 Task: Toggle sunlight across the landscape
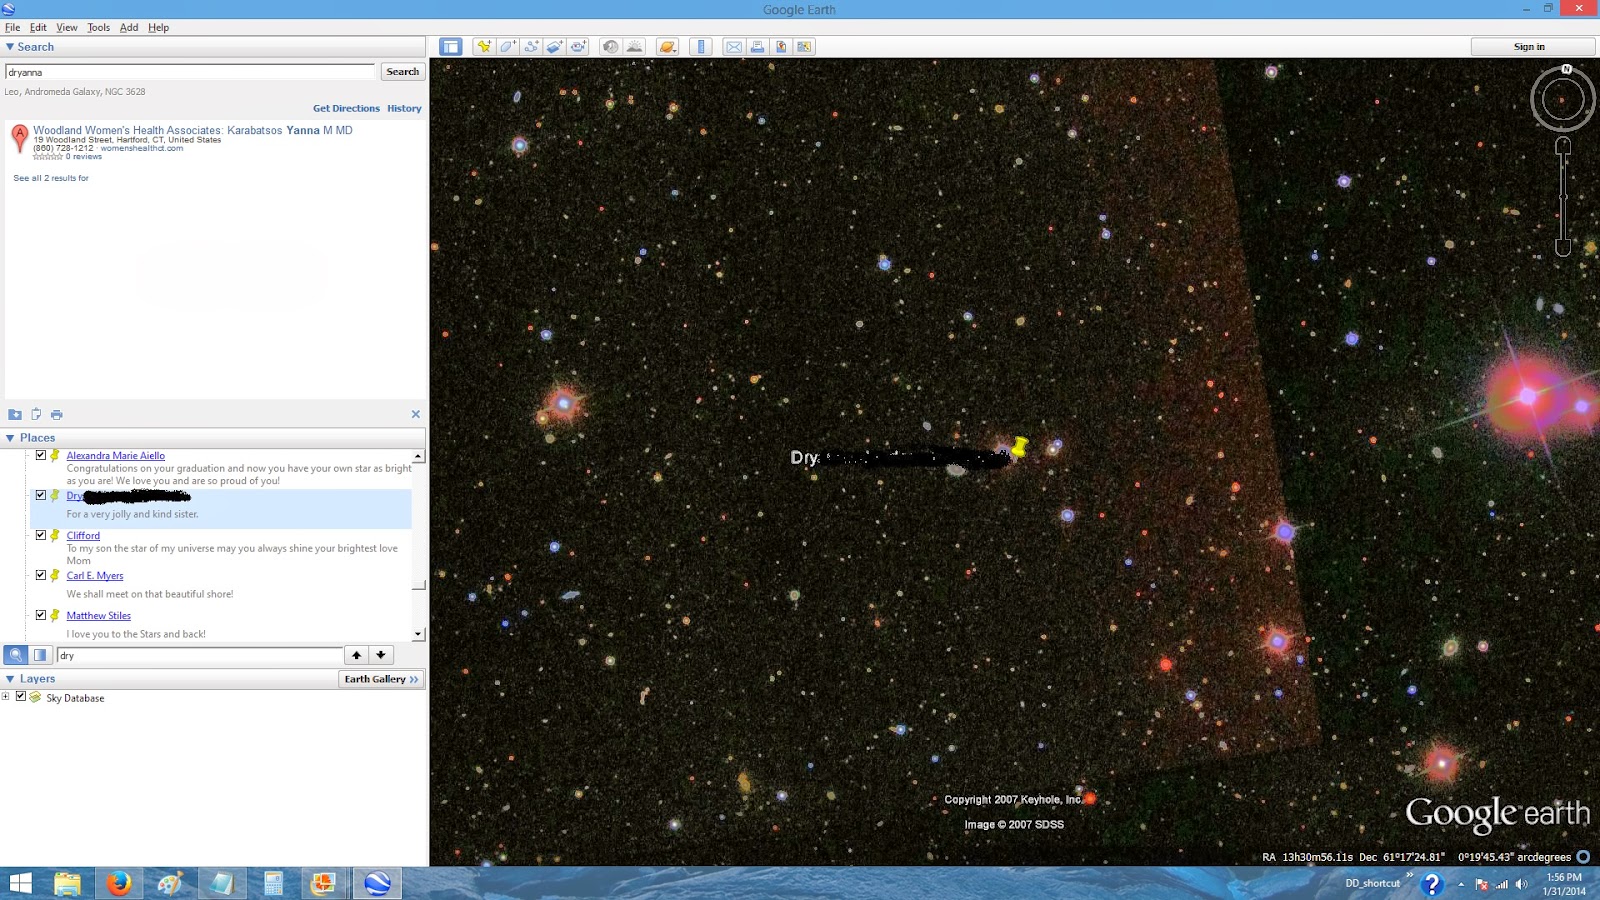634,47
